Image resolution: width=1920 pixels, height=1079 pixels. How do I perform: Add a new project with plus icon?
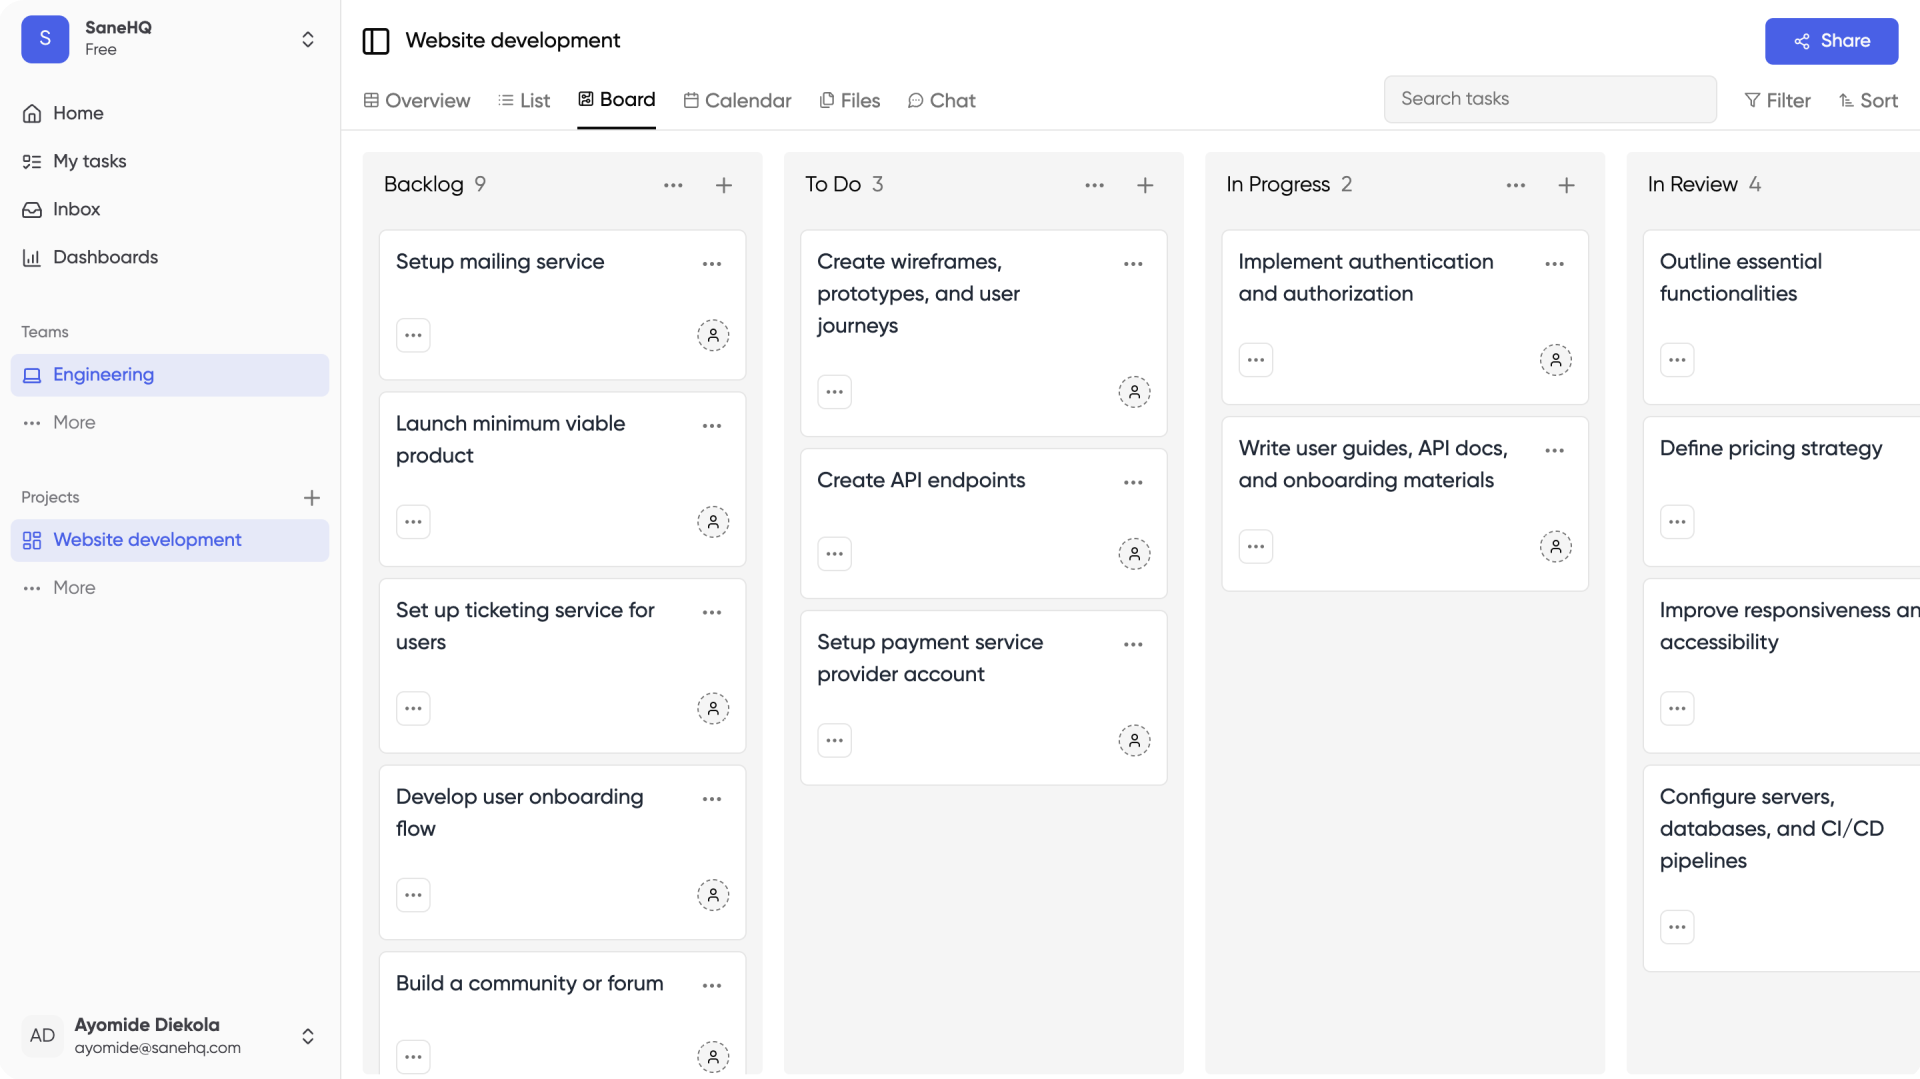[x=312, y=498]
